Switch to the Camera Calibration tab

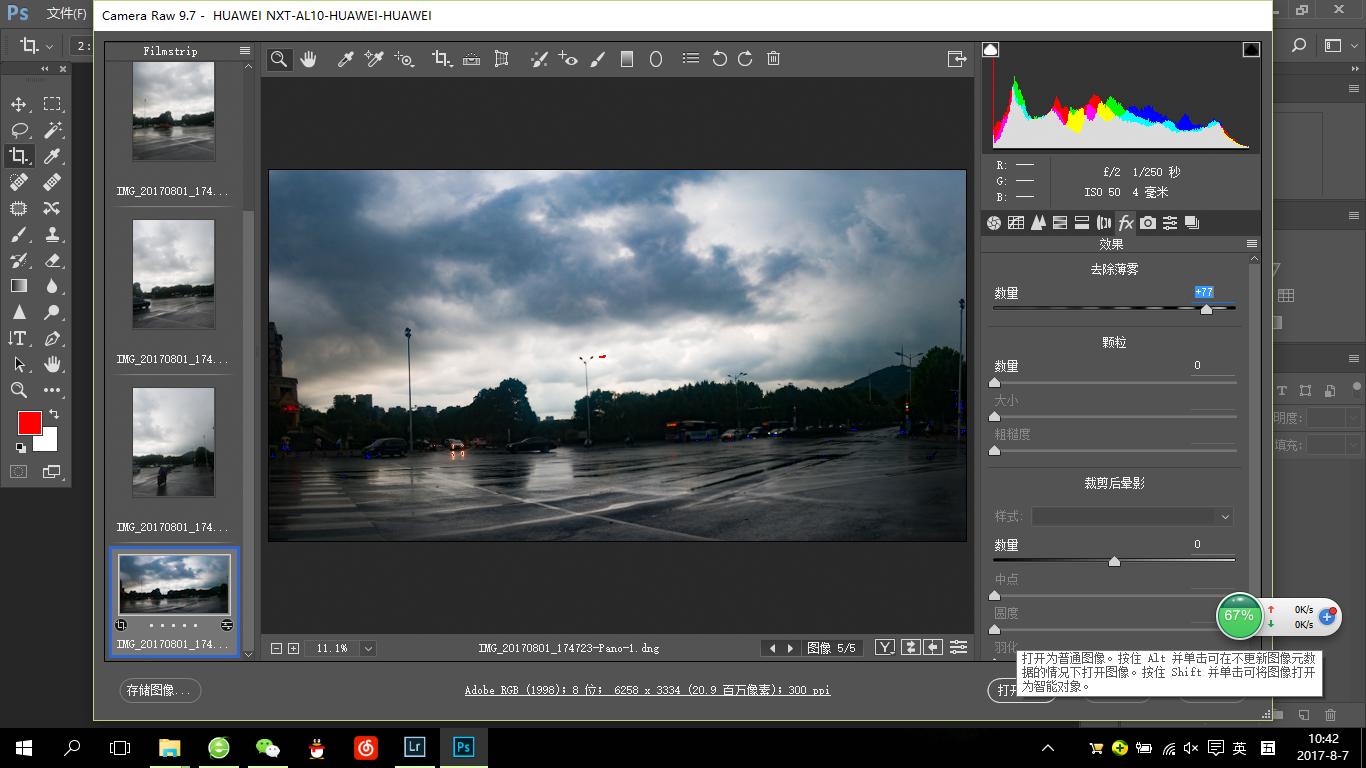pyautogui.click(x=1148, y=223)
